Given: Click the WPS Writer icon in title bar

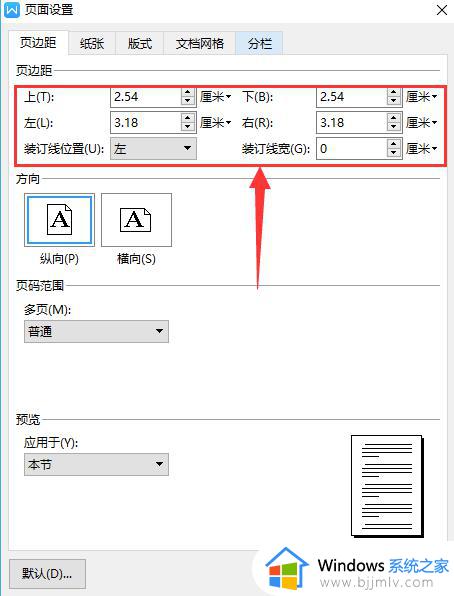Looking at the screenshot, I should 12,10.
